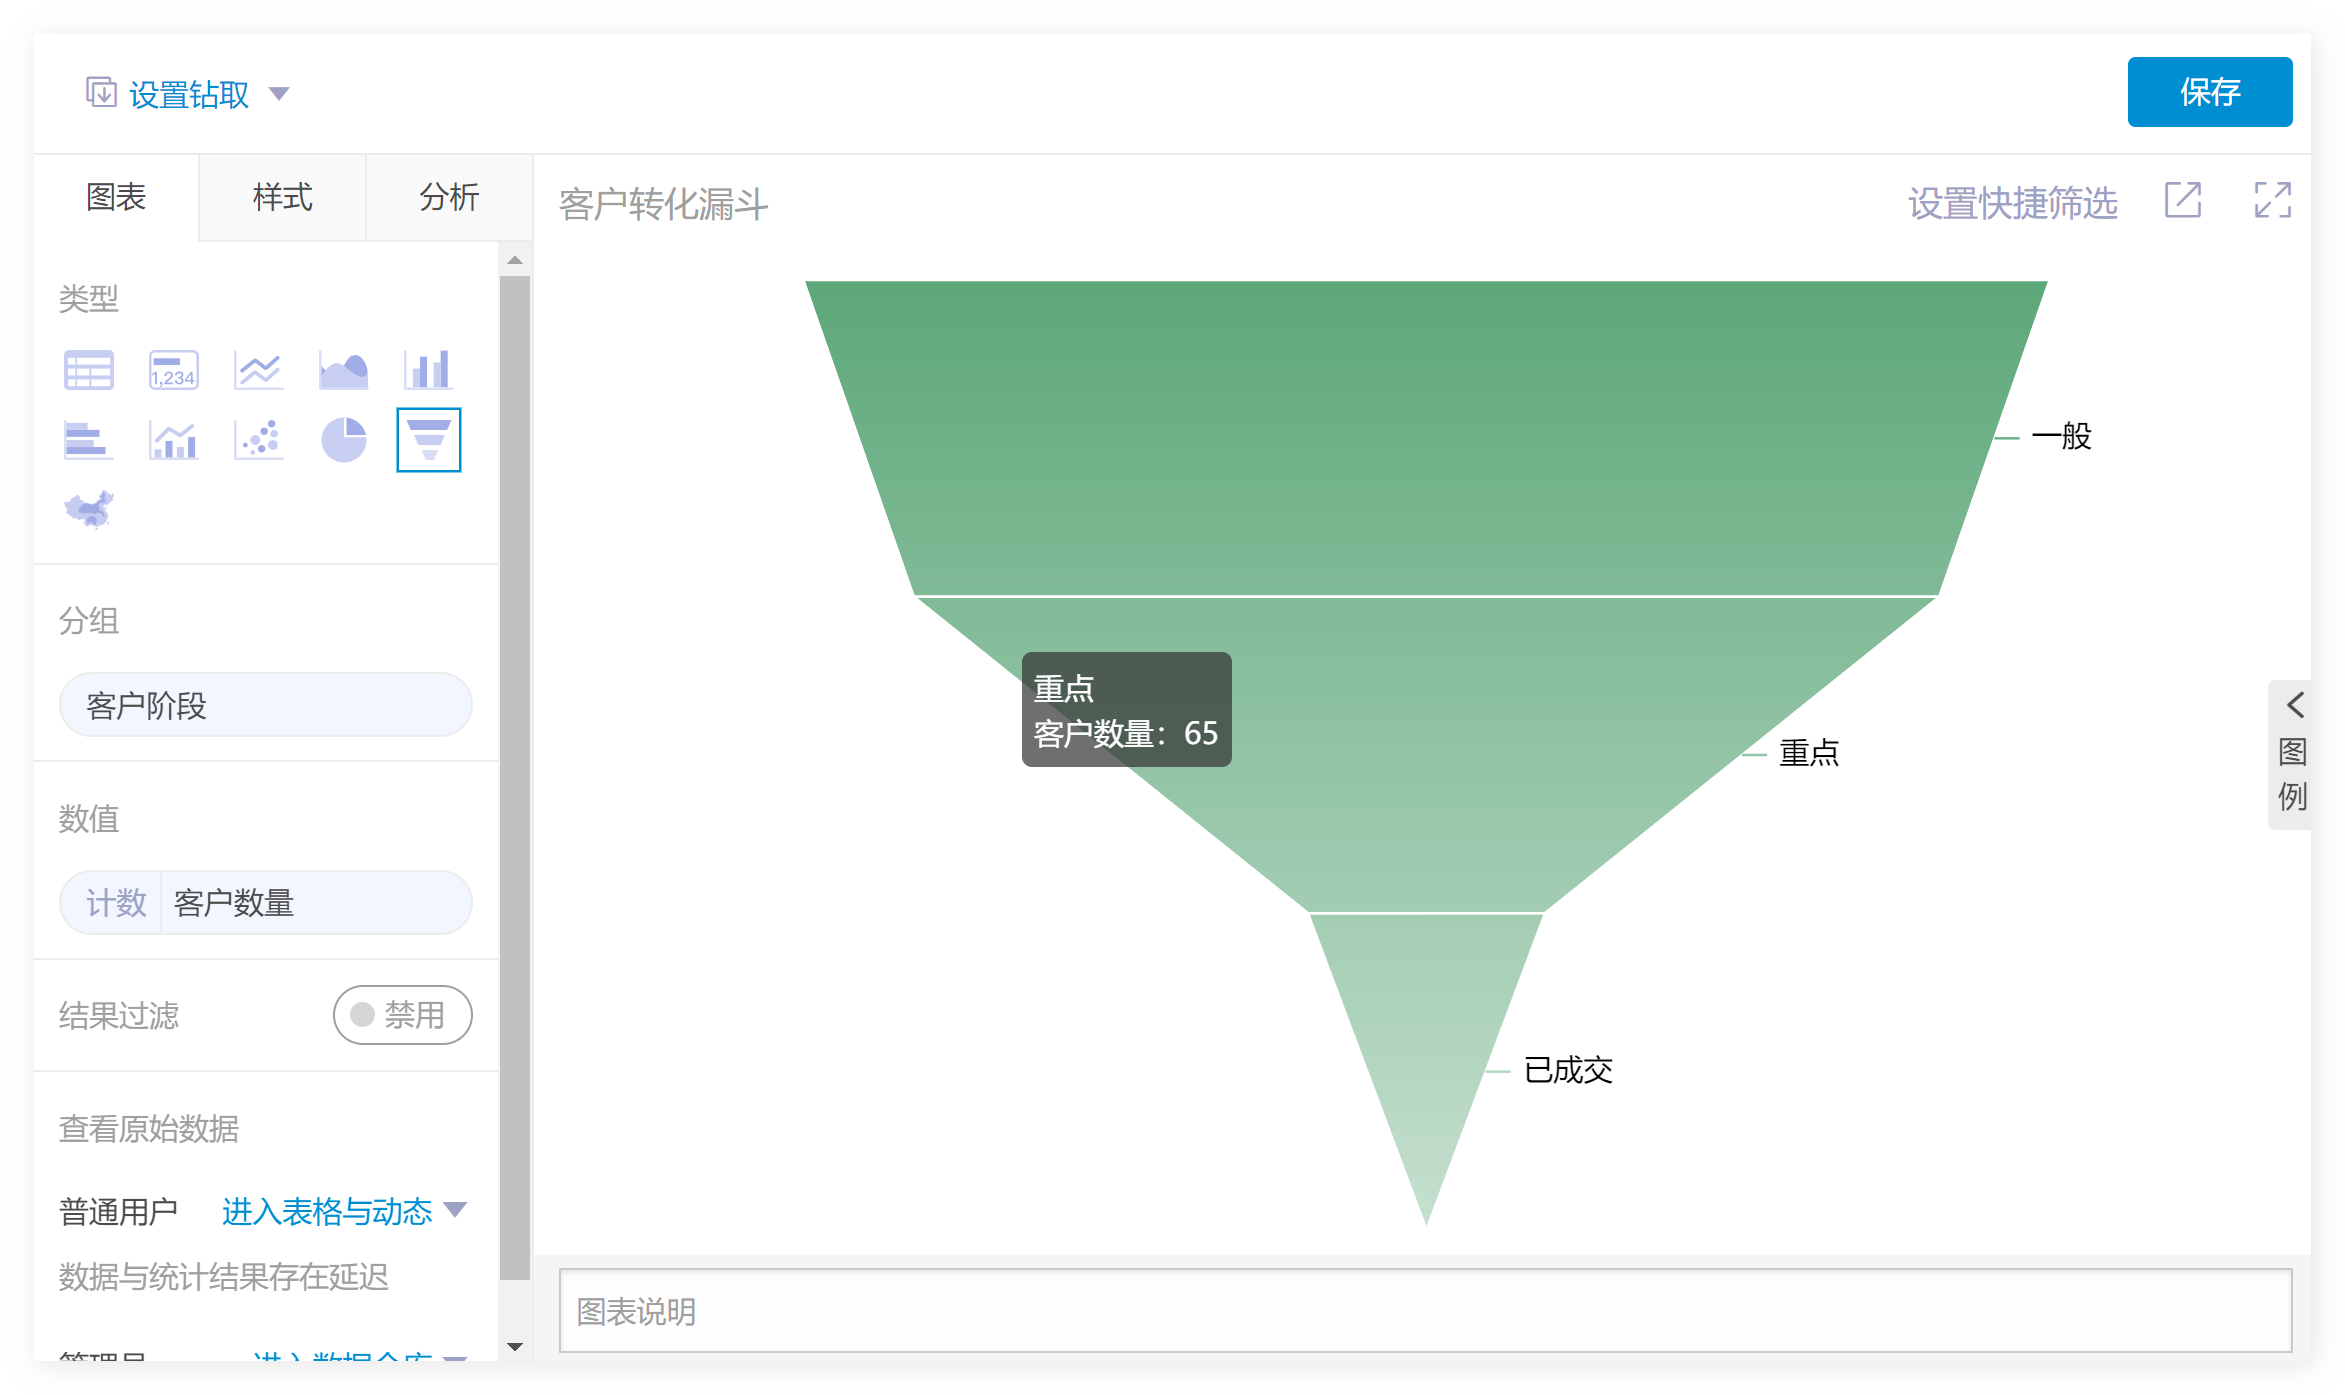This screenshot has width=2345, height=1395.
Task: Select the vertical bar chart icon
Action: coord(428,370)
